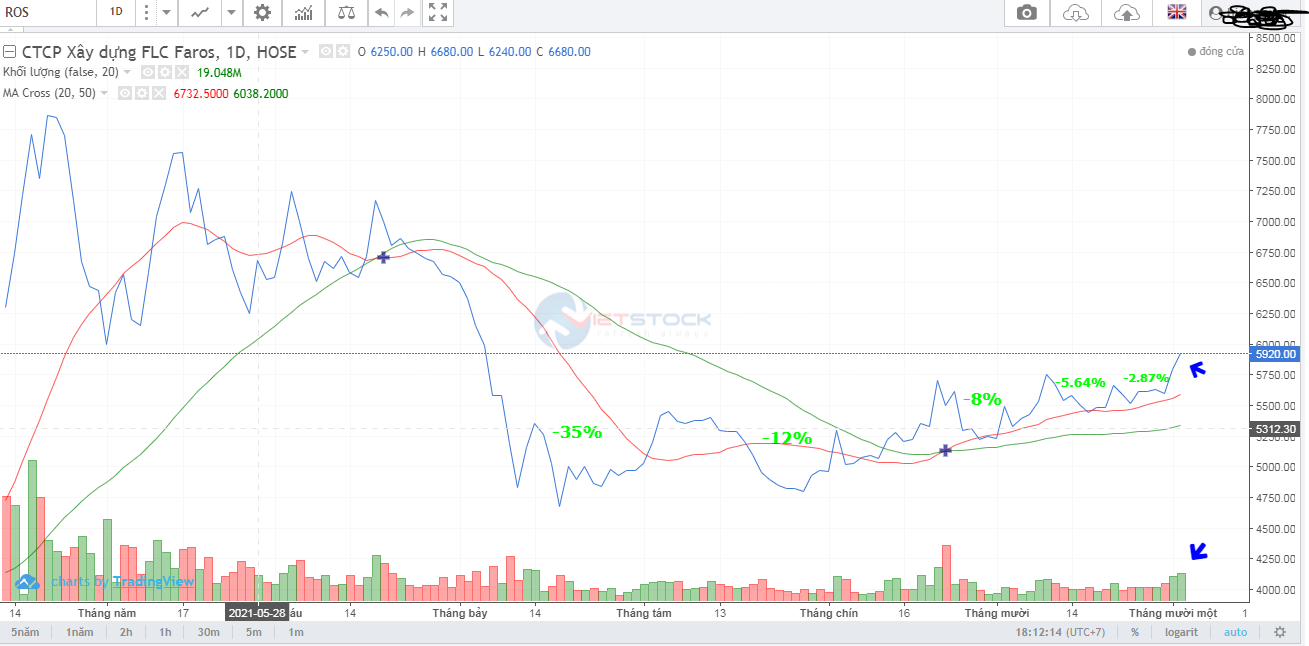Hide the Khối lượng volume indicator
Image resolution: width=1309 pixels, height=646 pixels.
pyautogui.click(x=147, y=72)
